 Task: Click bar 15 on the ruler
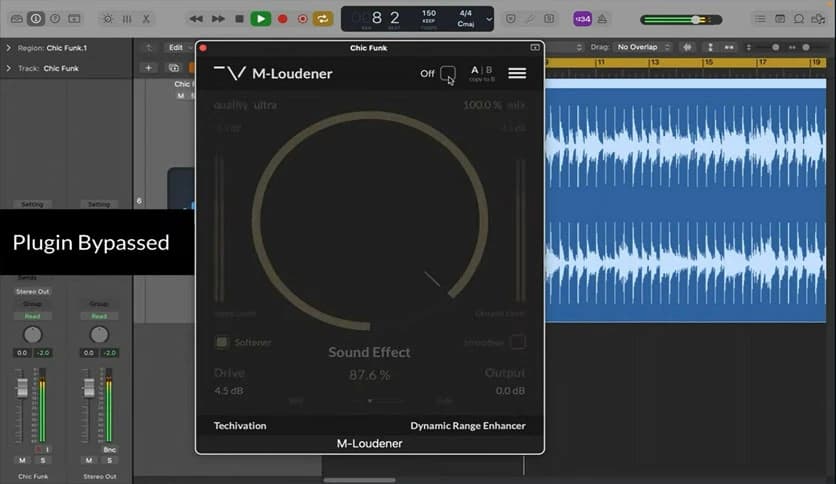(x=709, y=62)
